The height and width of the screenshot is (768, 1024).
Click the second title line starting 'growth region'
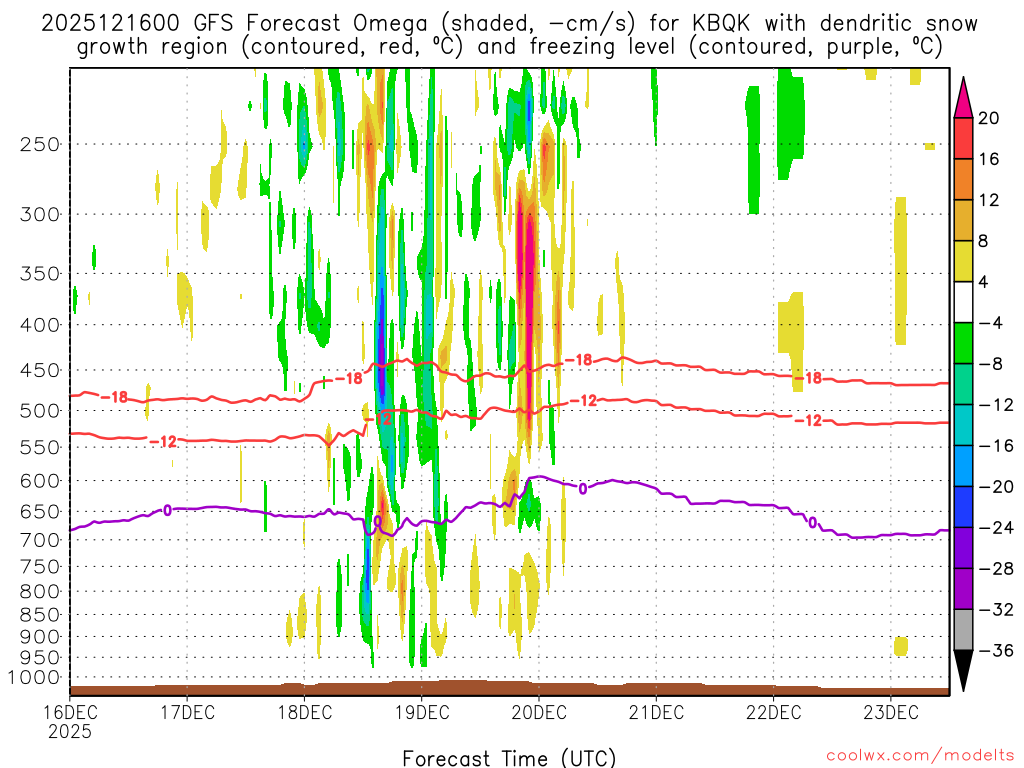pos(509,47)
